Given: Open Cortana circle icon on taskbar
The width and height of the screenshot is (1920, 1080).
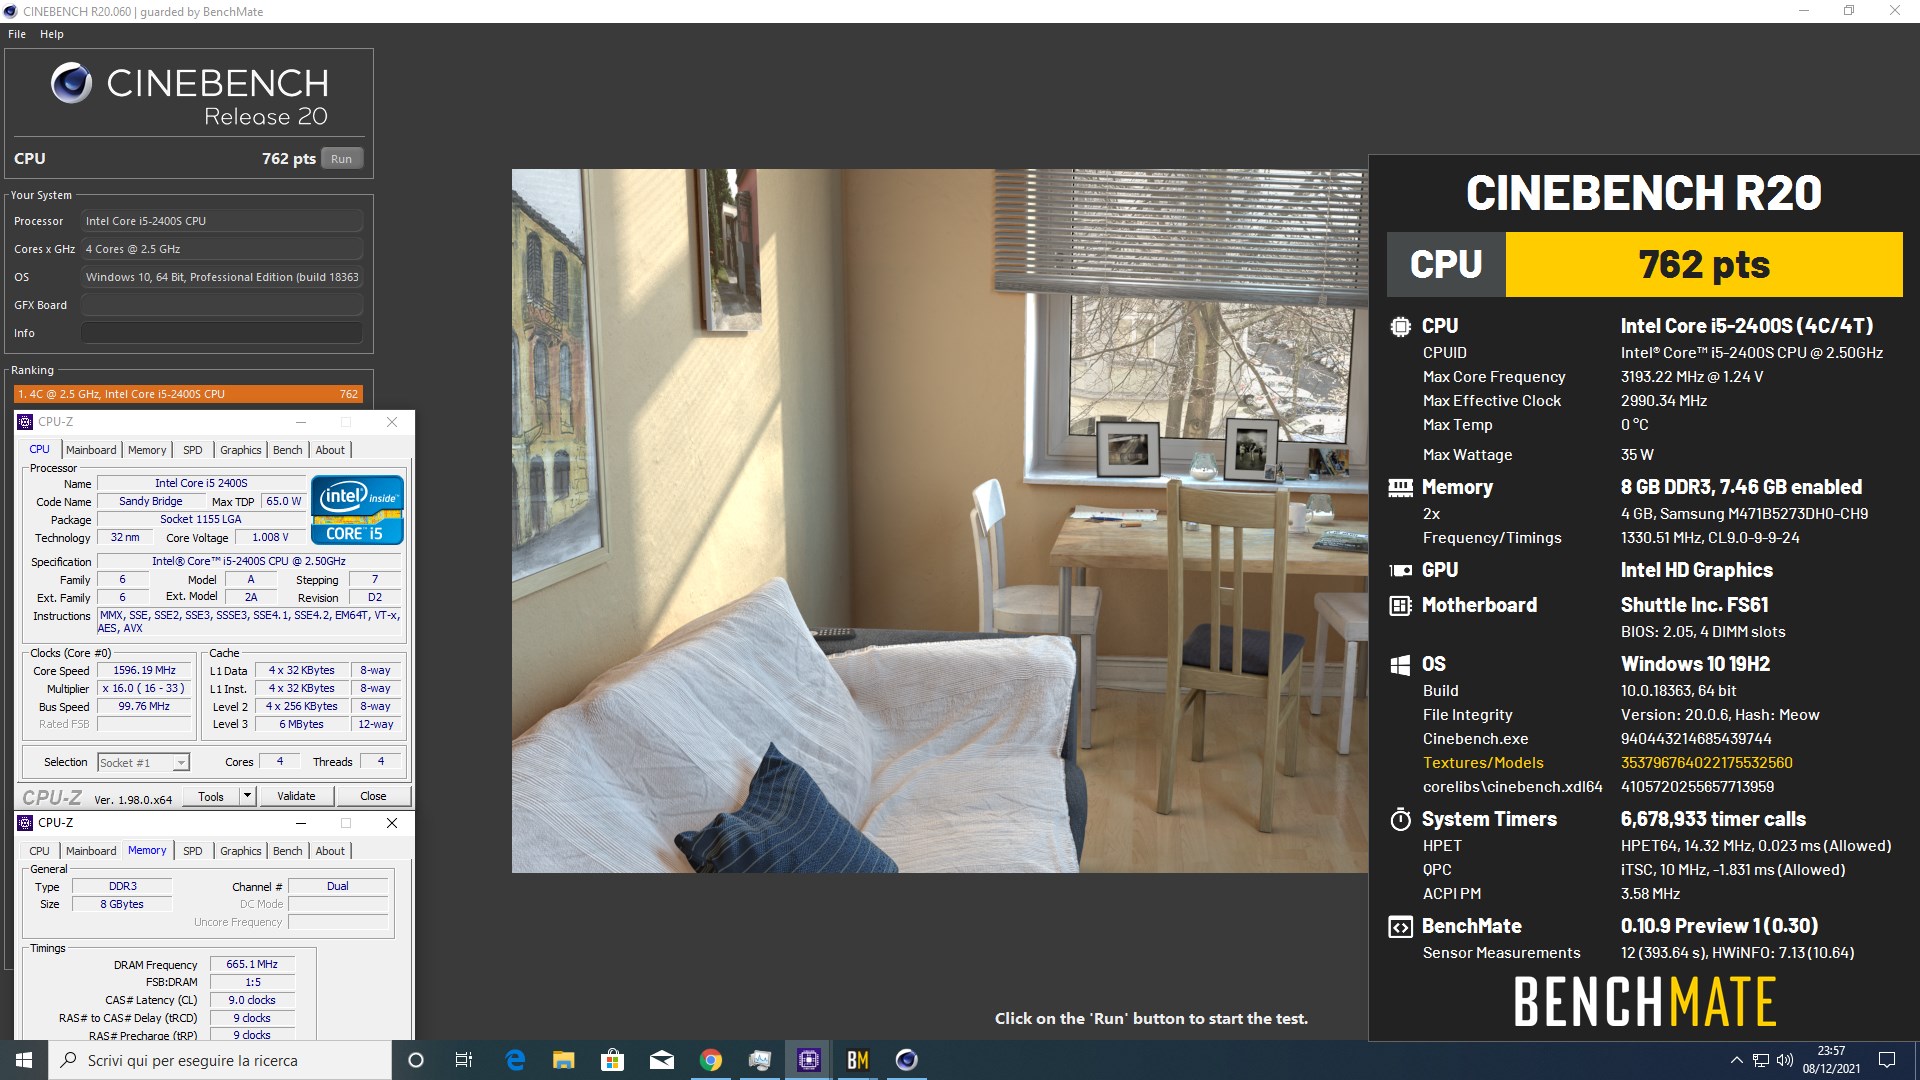Looking at the screenshot, I should click(x=416, y=1060).
